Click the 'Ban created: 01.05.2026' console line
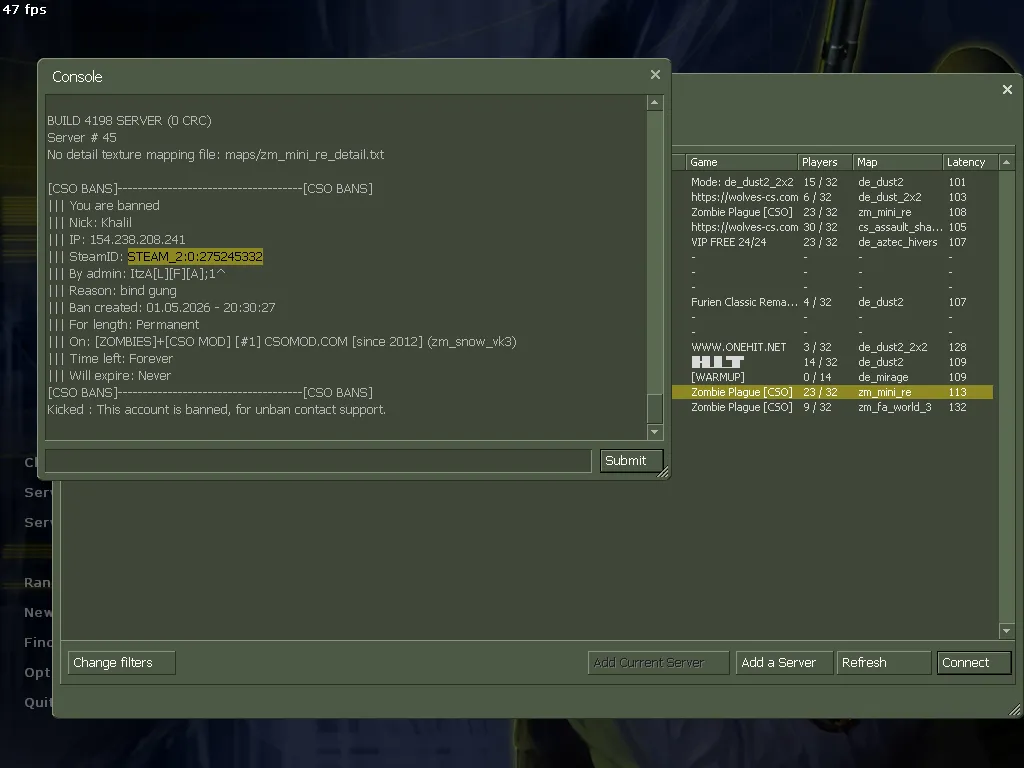This screenshot has height=768, width=1024. [x=161, y=308]
